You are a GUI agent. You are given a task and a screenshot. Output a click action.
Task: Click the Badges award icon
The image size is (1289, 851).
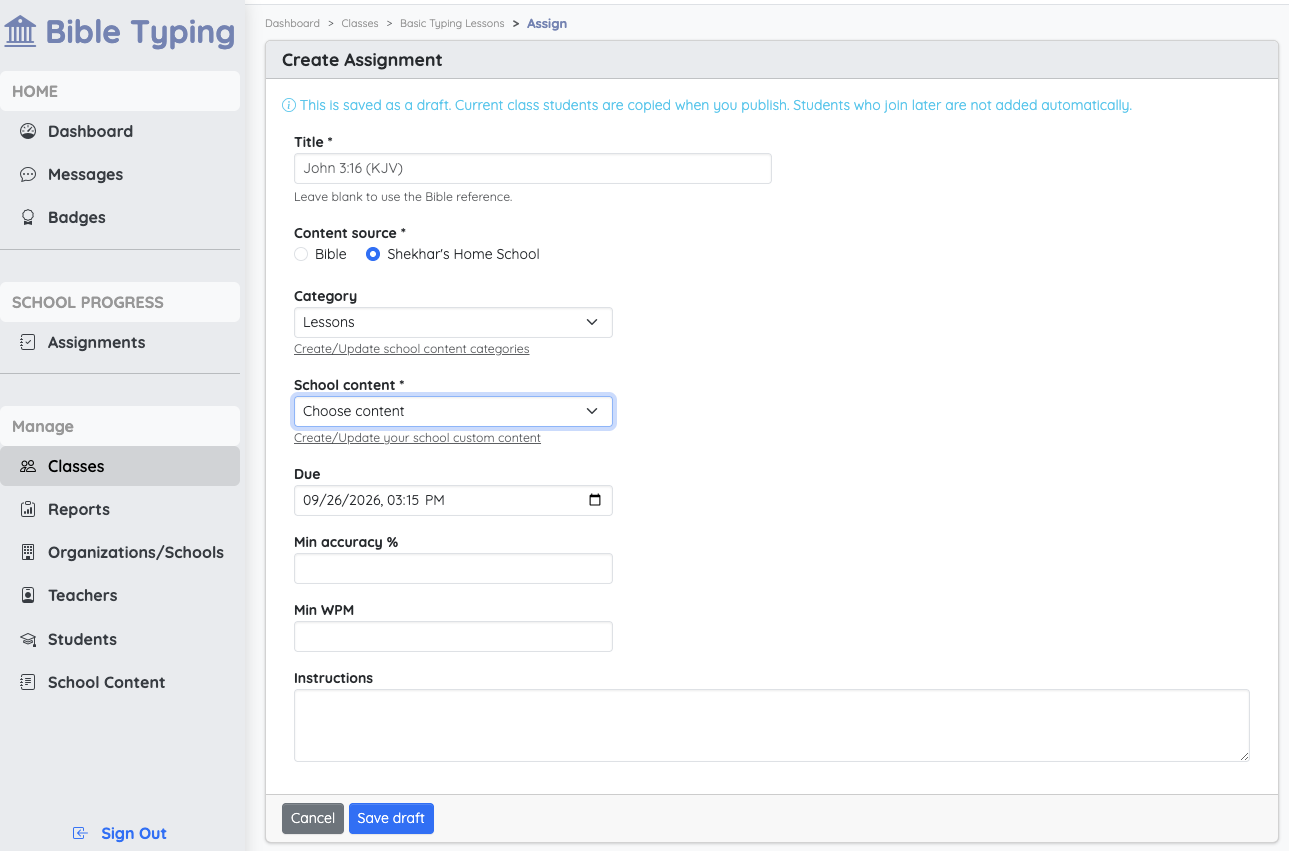coord(28,217)
